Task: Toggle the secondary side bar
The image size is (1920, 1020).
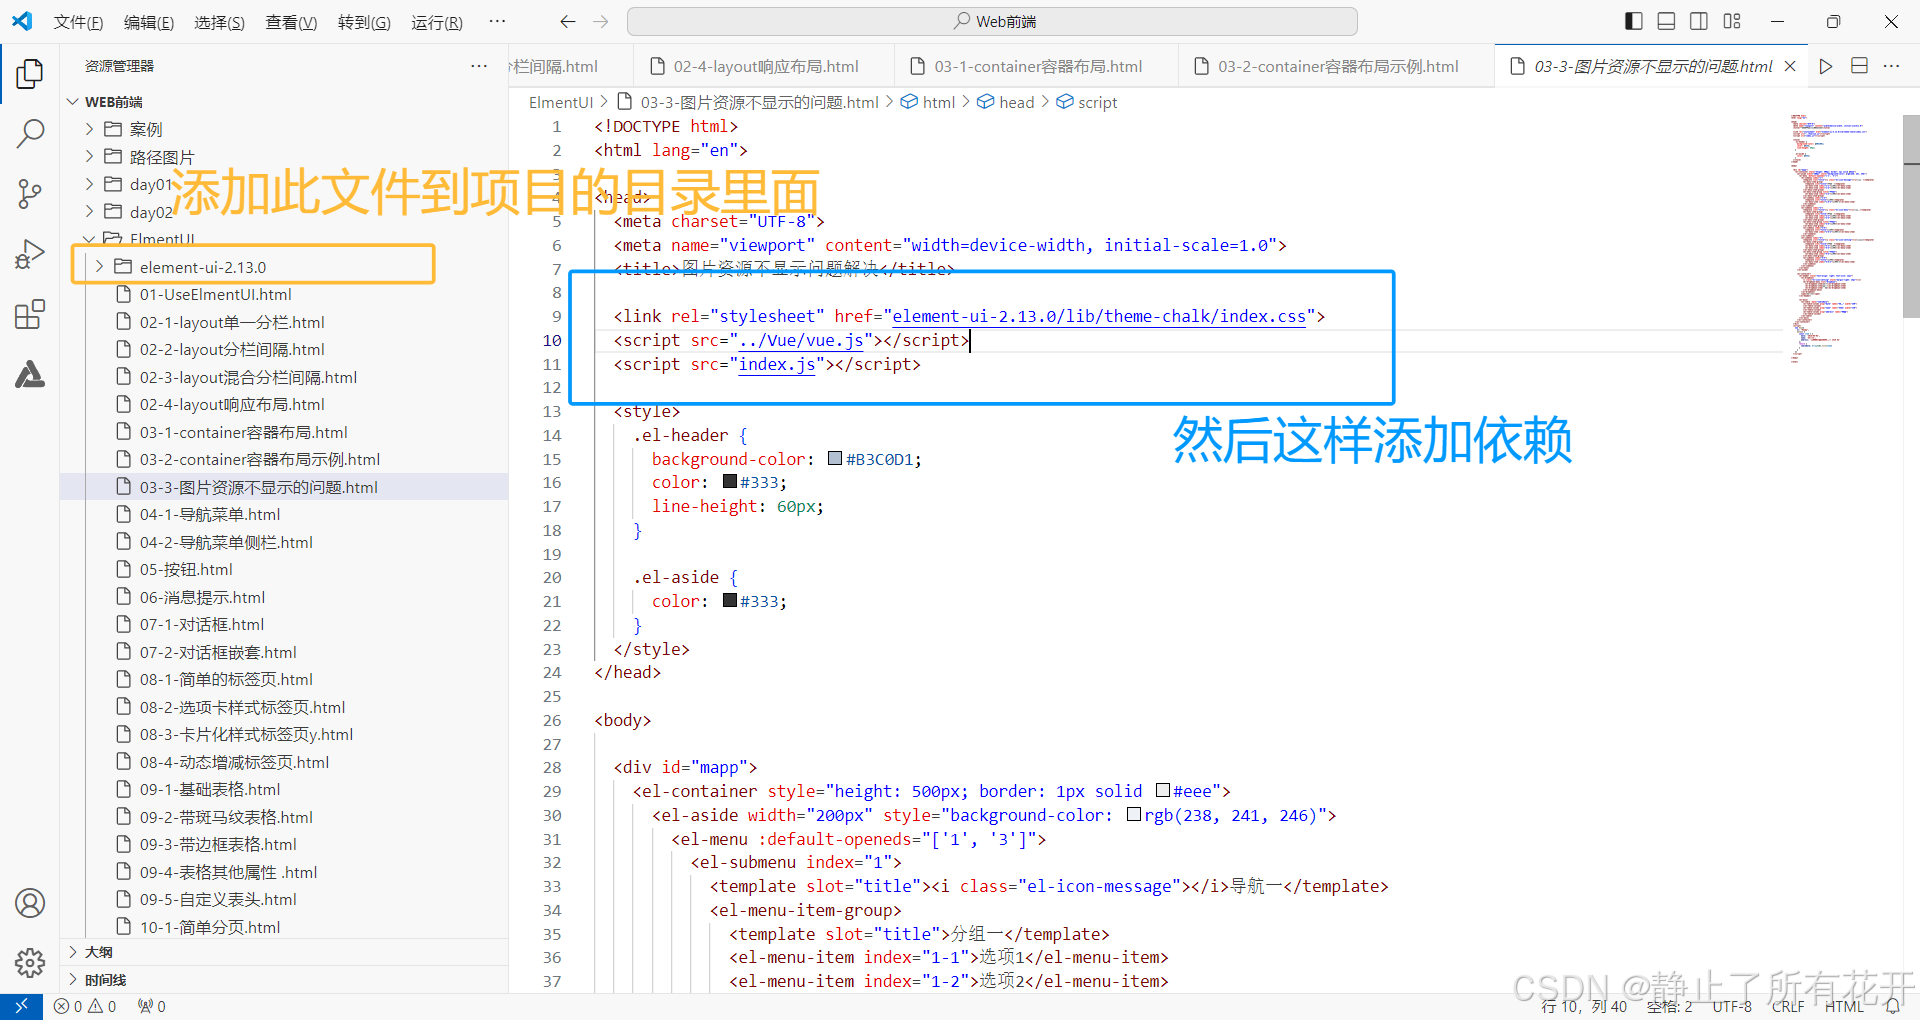Action: tap(1699, 21)
